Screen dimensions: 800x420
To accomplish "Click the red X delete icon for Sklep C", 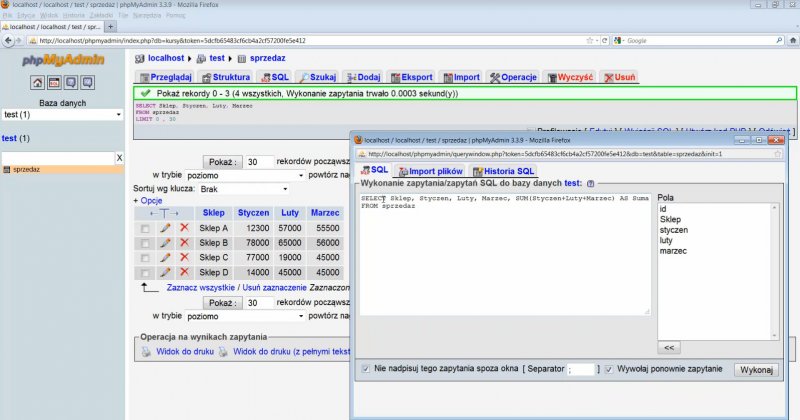I will click(x=184, y=257).
